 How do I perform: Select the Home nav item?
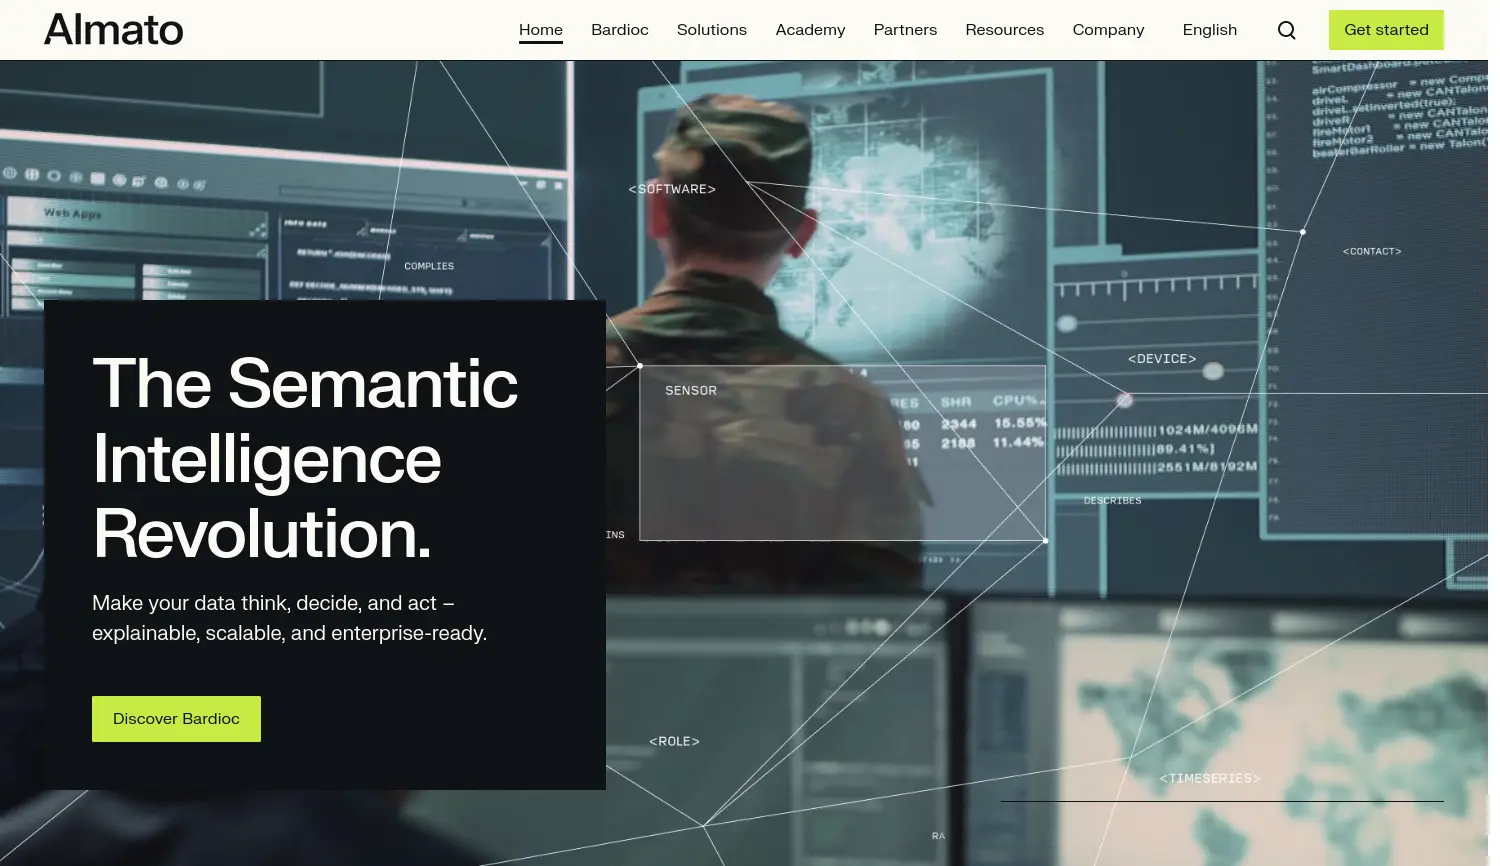coord(541,30)
